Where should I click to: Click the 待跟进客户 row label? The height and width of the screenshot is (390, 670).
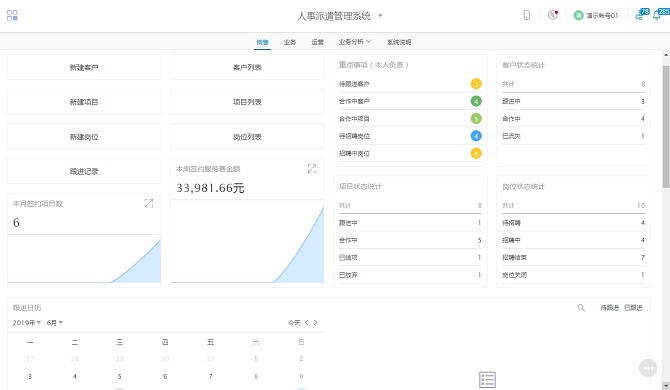(354, 84)
